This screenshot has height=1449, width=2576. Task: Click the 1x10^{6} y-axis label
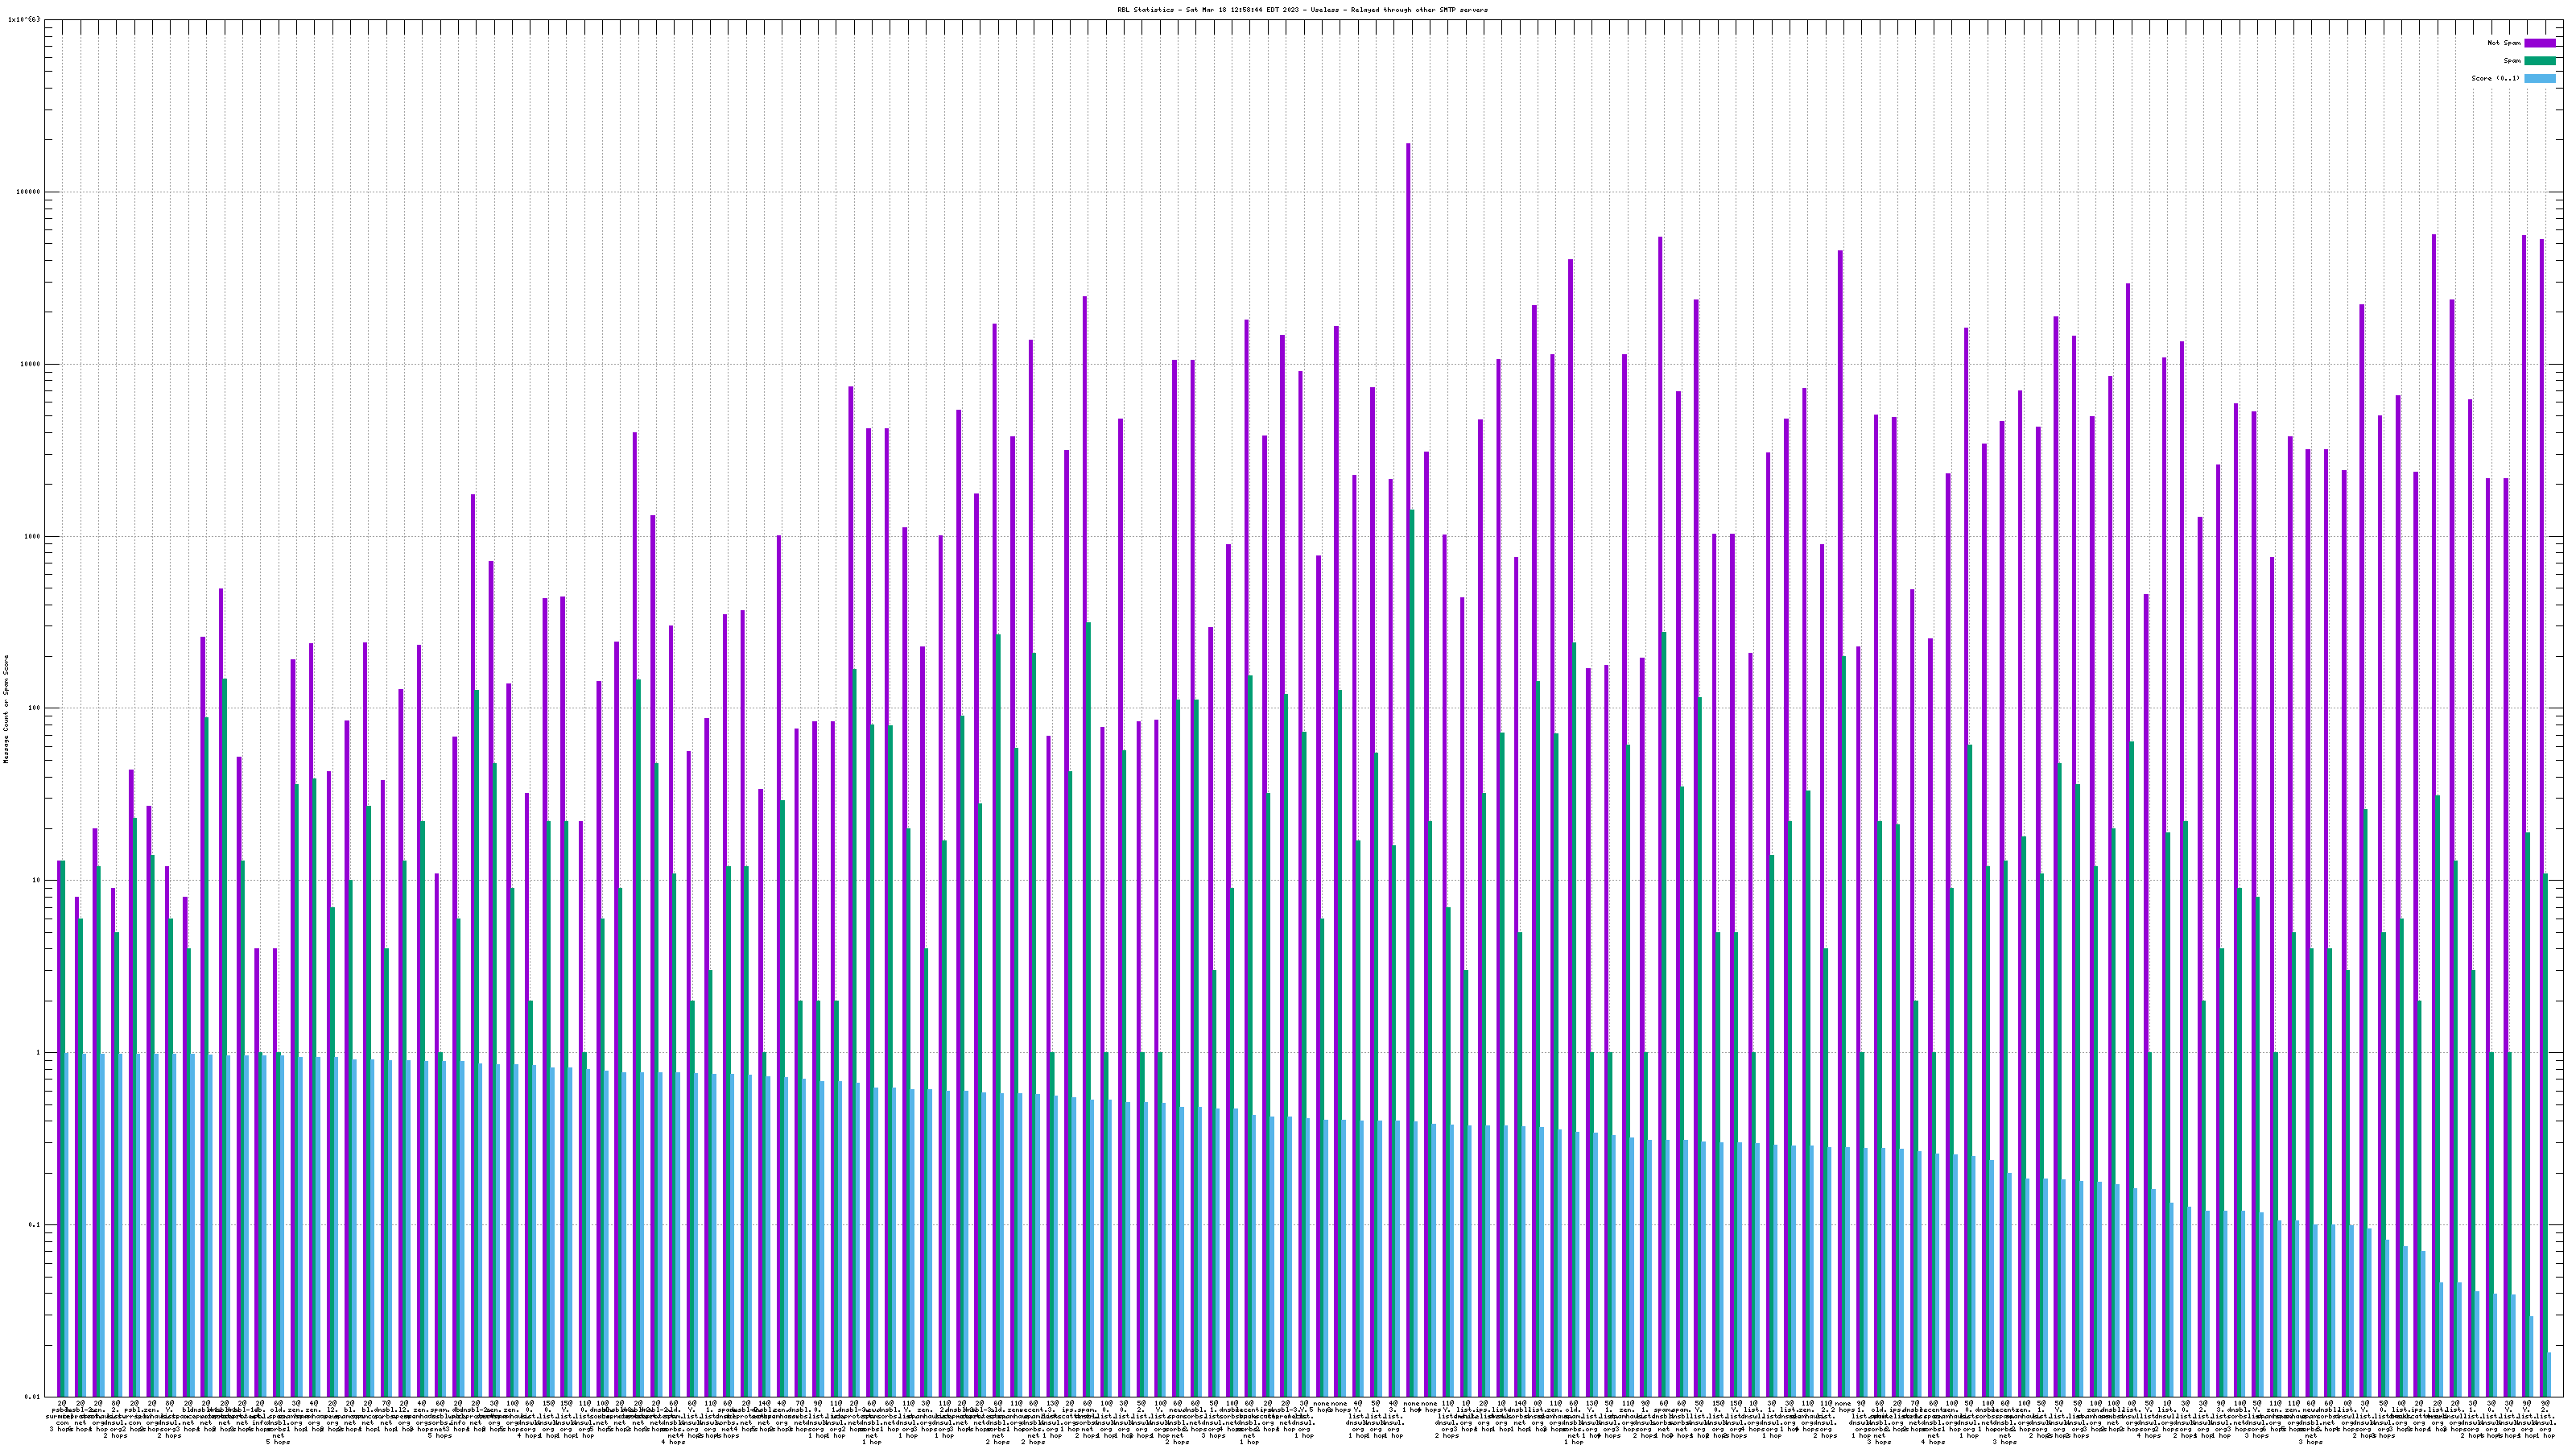(x=24, y=19)
